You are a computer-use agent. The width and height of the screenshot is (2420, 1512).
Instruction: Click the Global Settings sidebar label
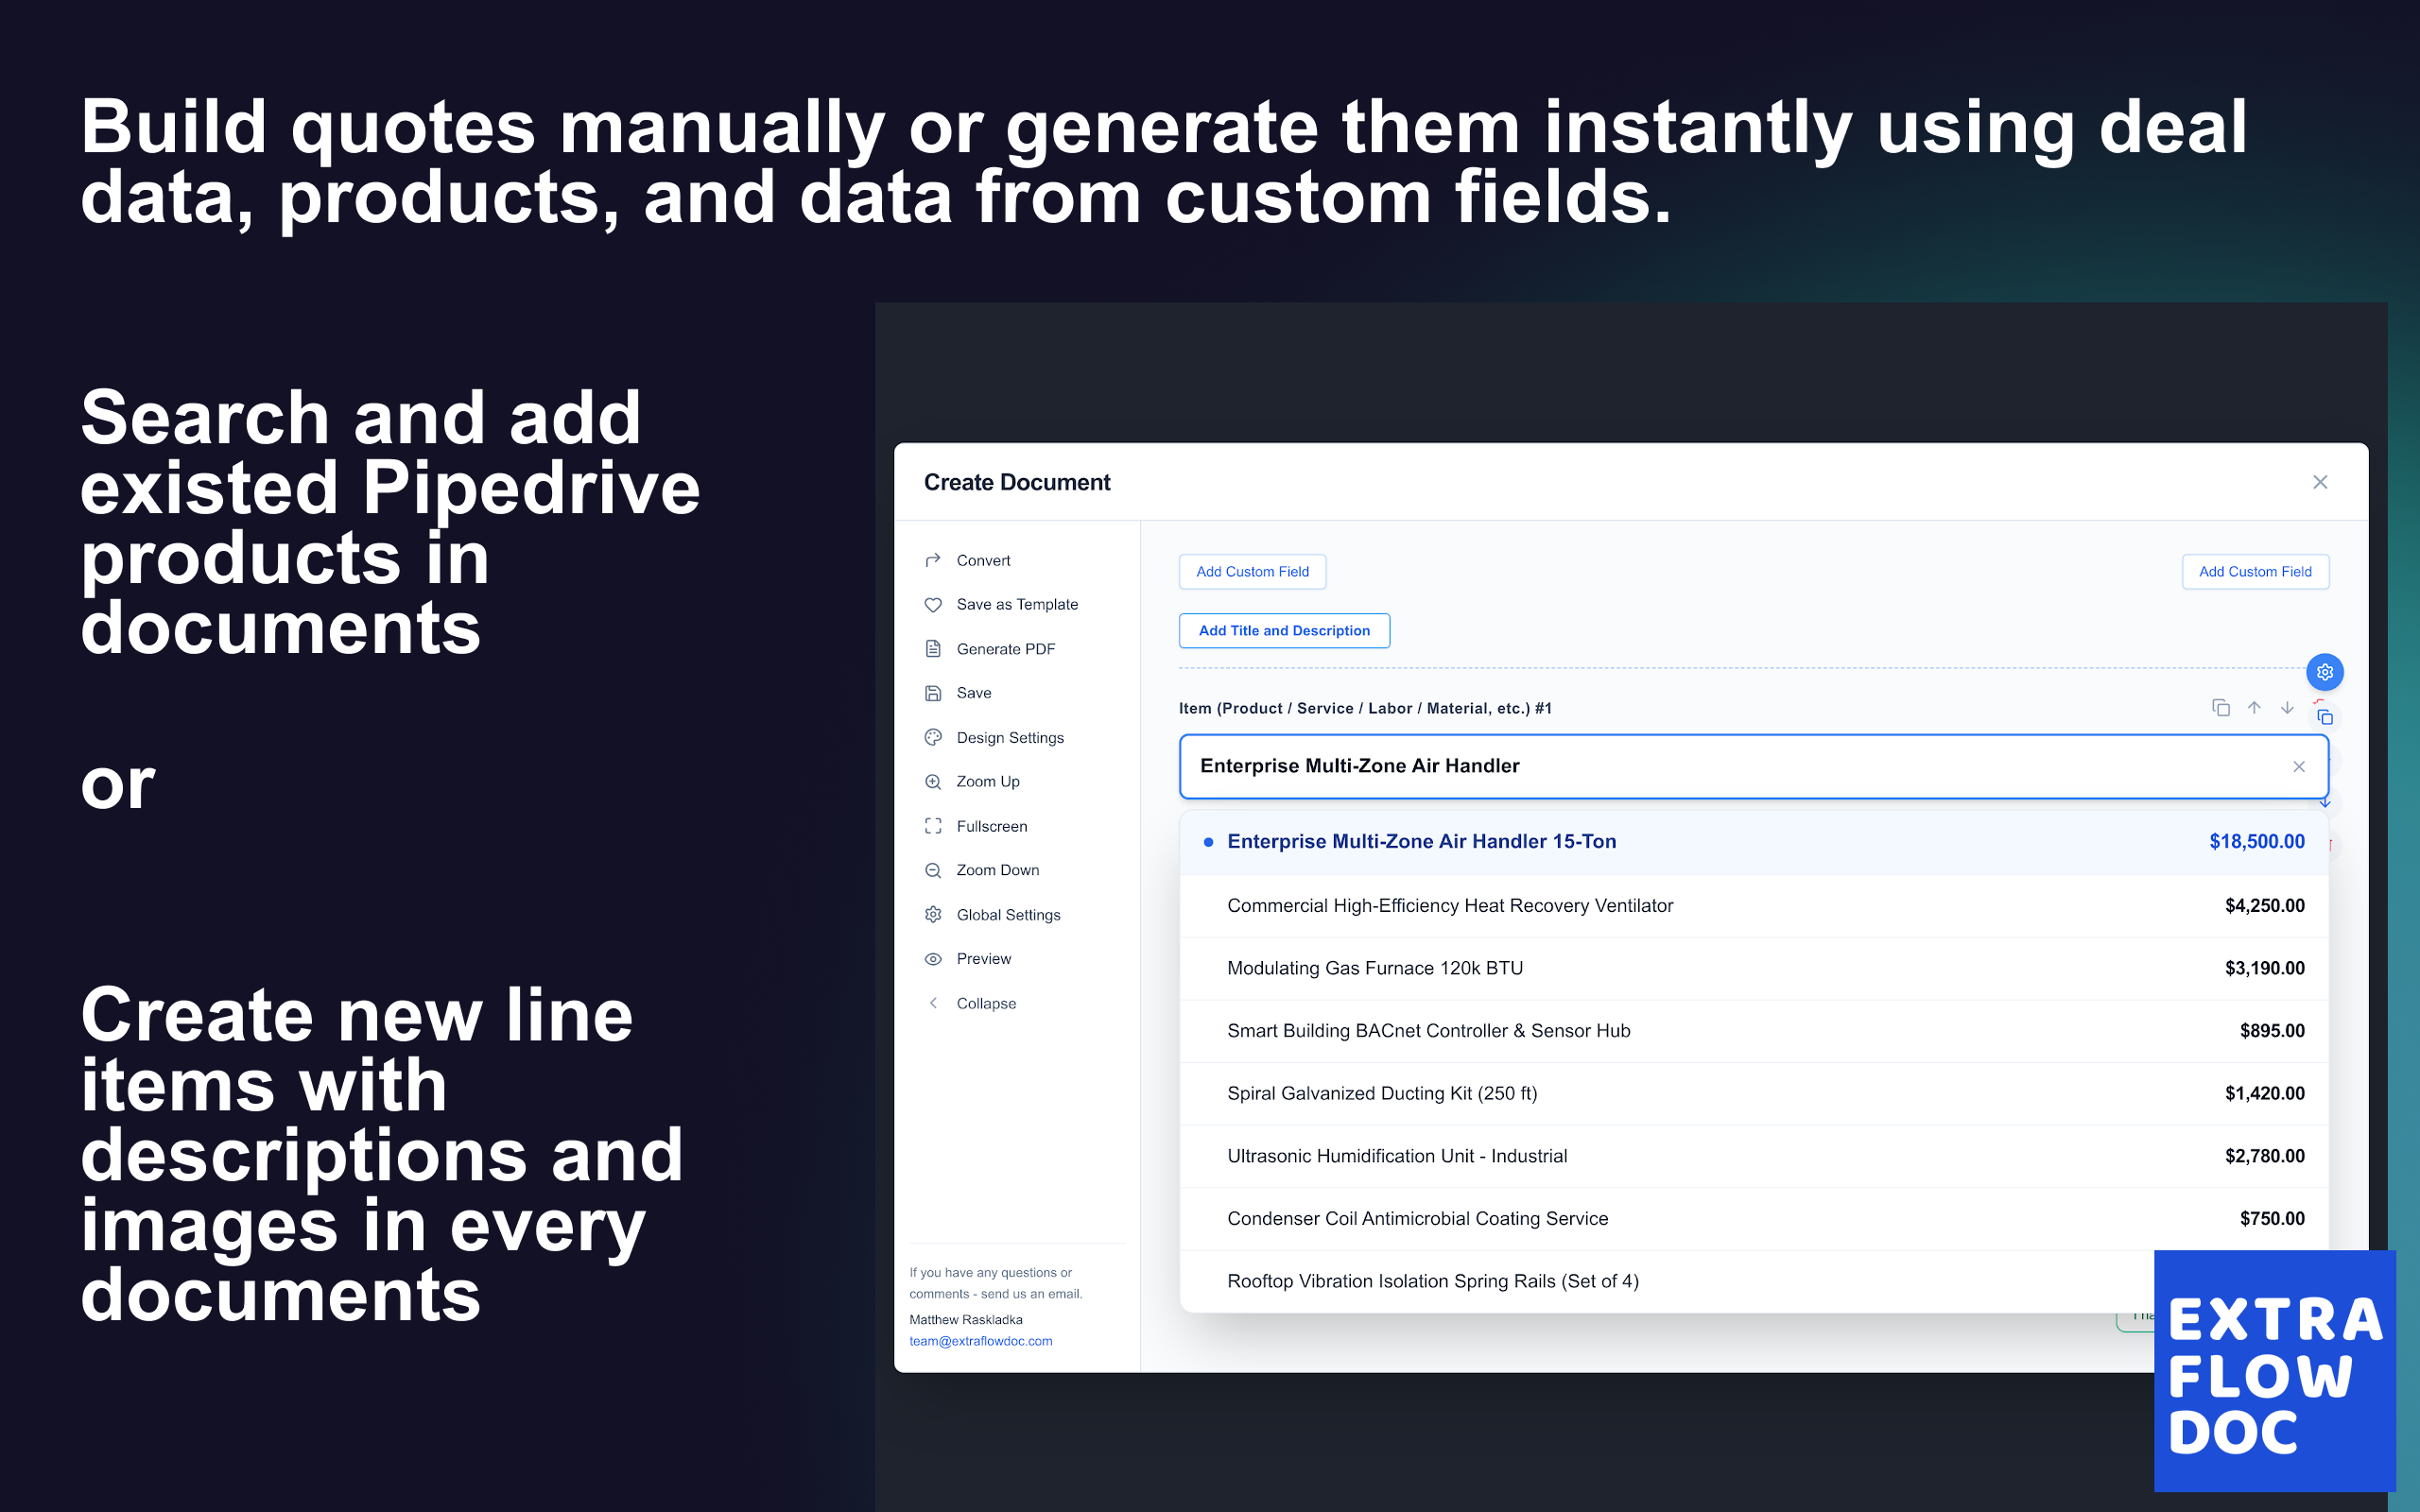[x=1008, y=914]
